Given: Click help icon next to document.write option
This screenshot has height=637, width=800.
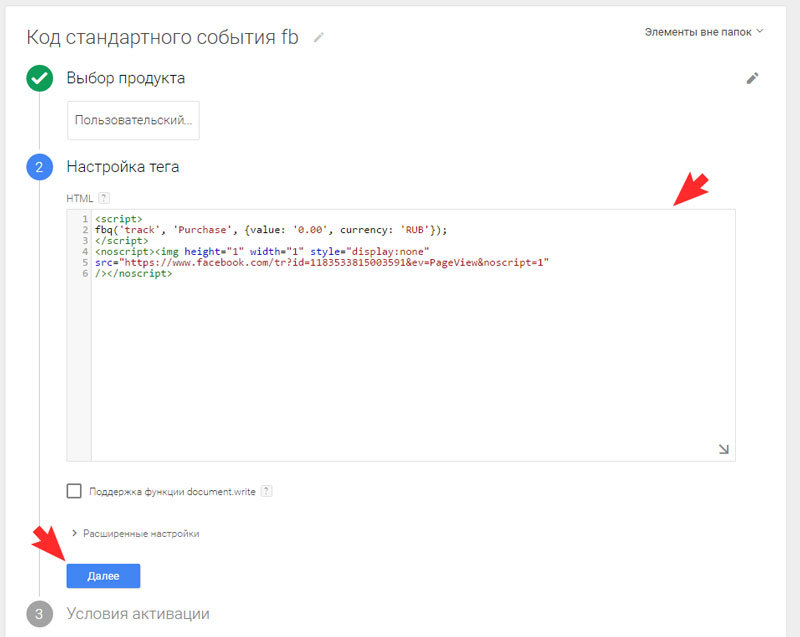Looking at the screenshot, I should point(266,491).
